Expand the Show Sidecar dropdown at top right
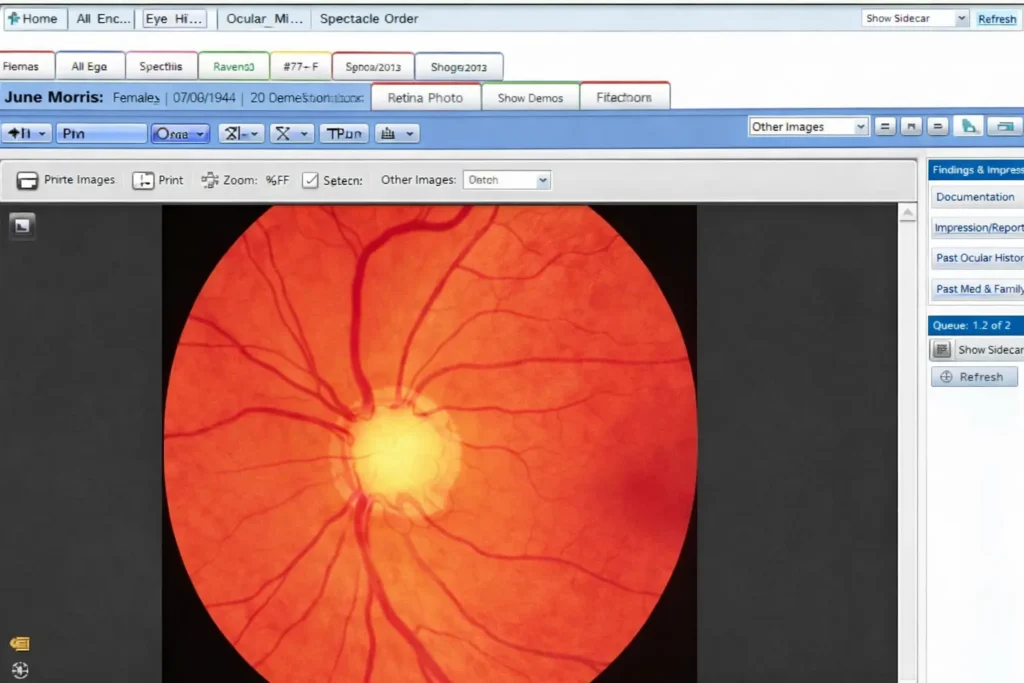Viewport: 1024px width, 683px height. 913,17
